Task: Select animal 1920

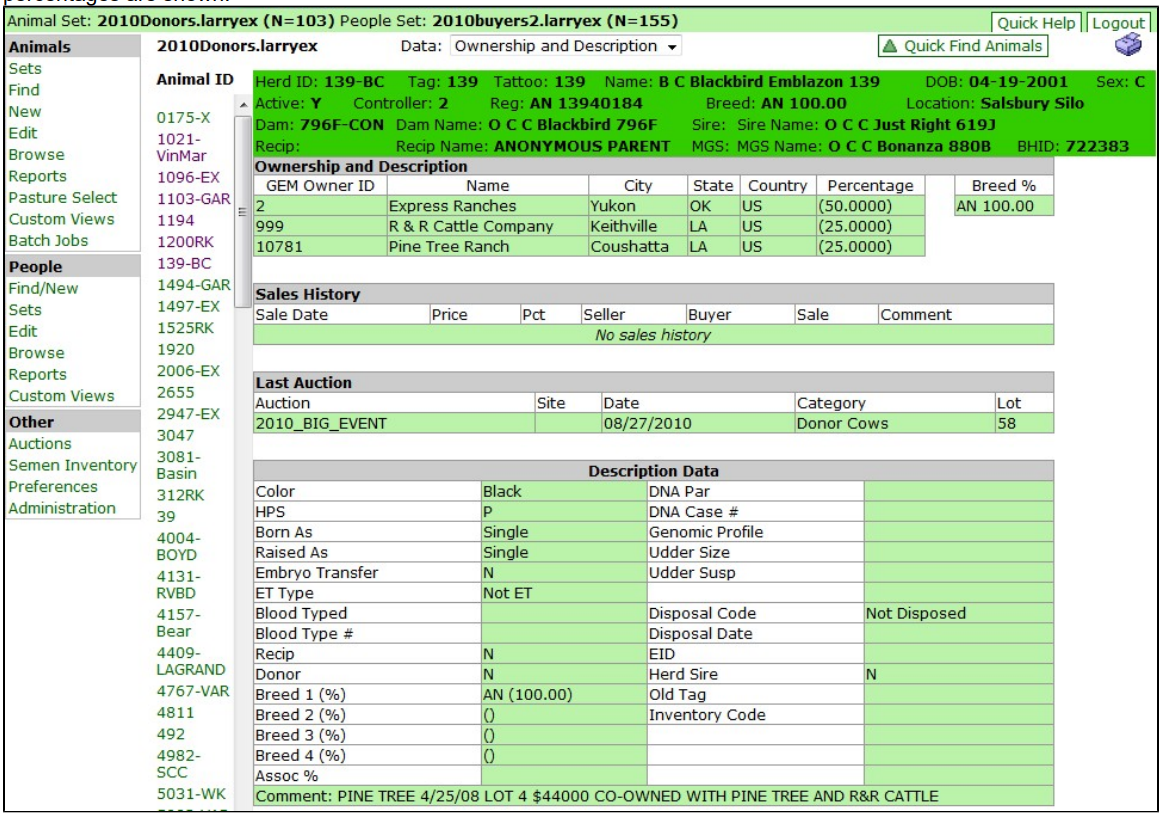Action: click(x=175, y=349)
